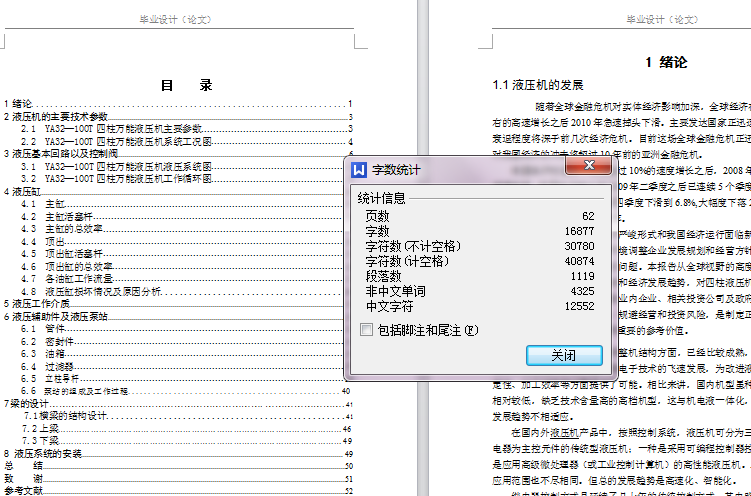Open TOC entry 2.1 四柱万能液压机主要参数

(x=187, y=129)
